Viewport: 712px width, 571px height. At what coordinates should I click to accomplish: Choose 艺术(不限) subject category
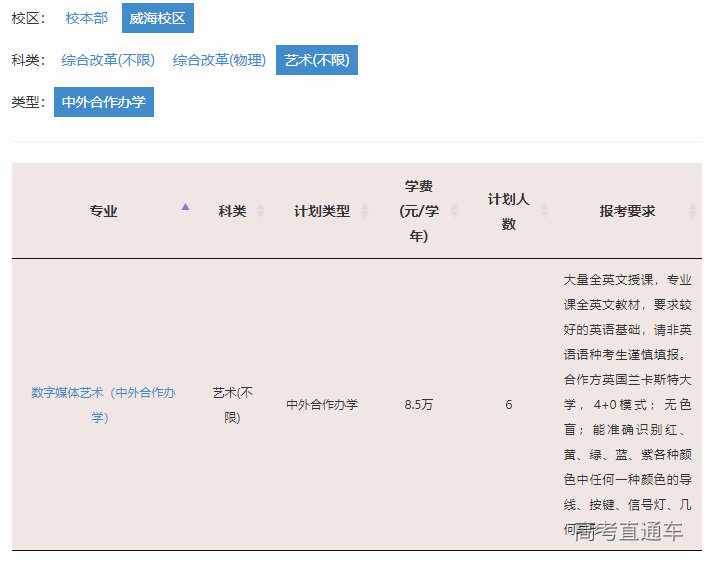pyautogui.click(x=317, y=60)
